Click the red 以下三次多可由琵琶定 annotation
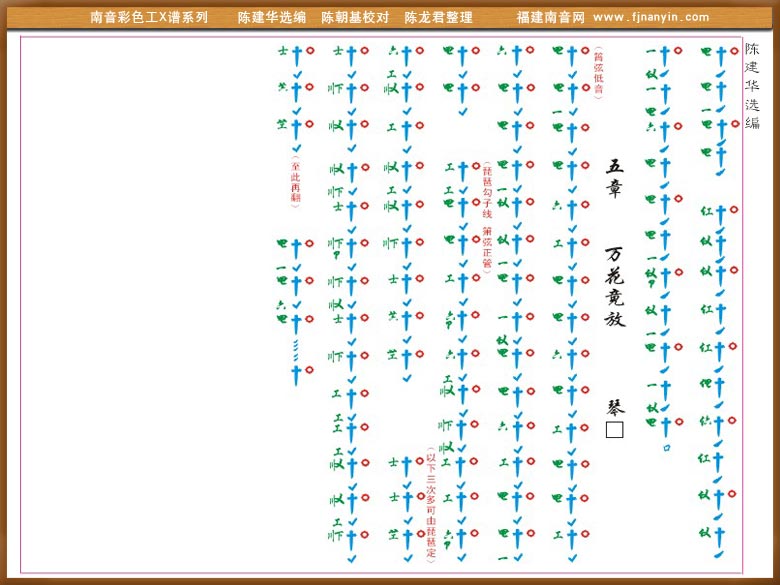Screen dimensions: 780x585 coord(431,505)
